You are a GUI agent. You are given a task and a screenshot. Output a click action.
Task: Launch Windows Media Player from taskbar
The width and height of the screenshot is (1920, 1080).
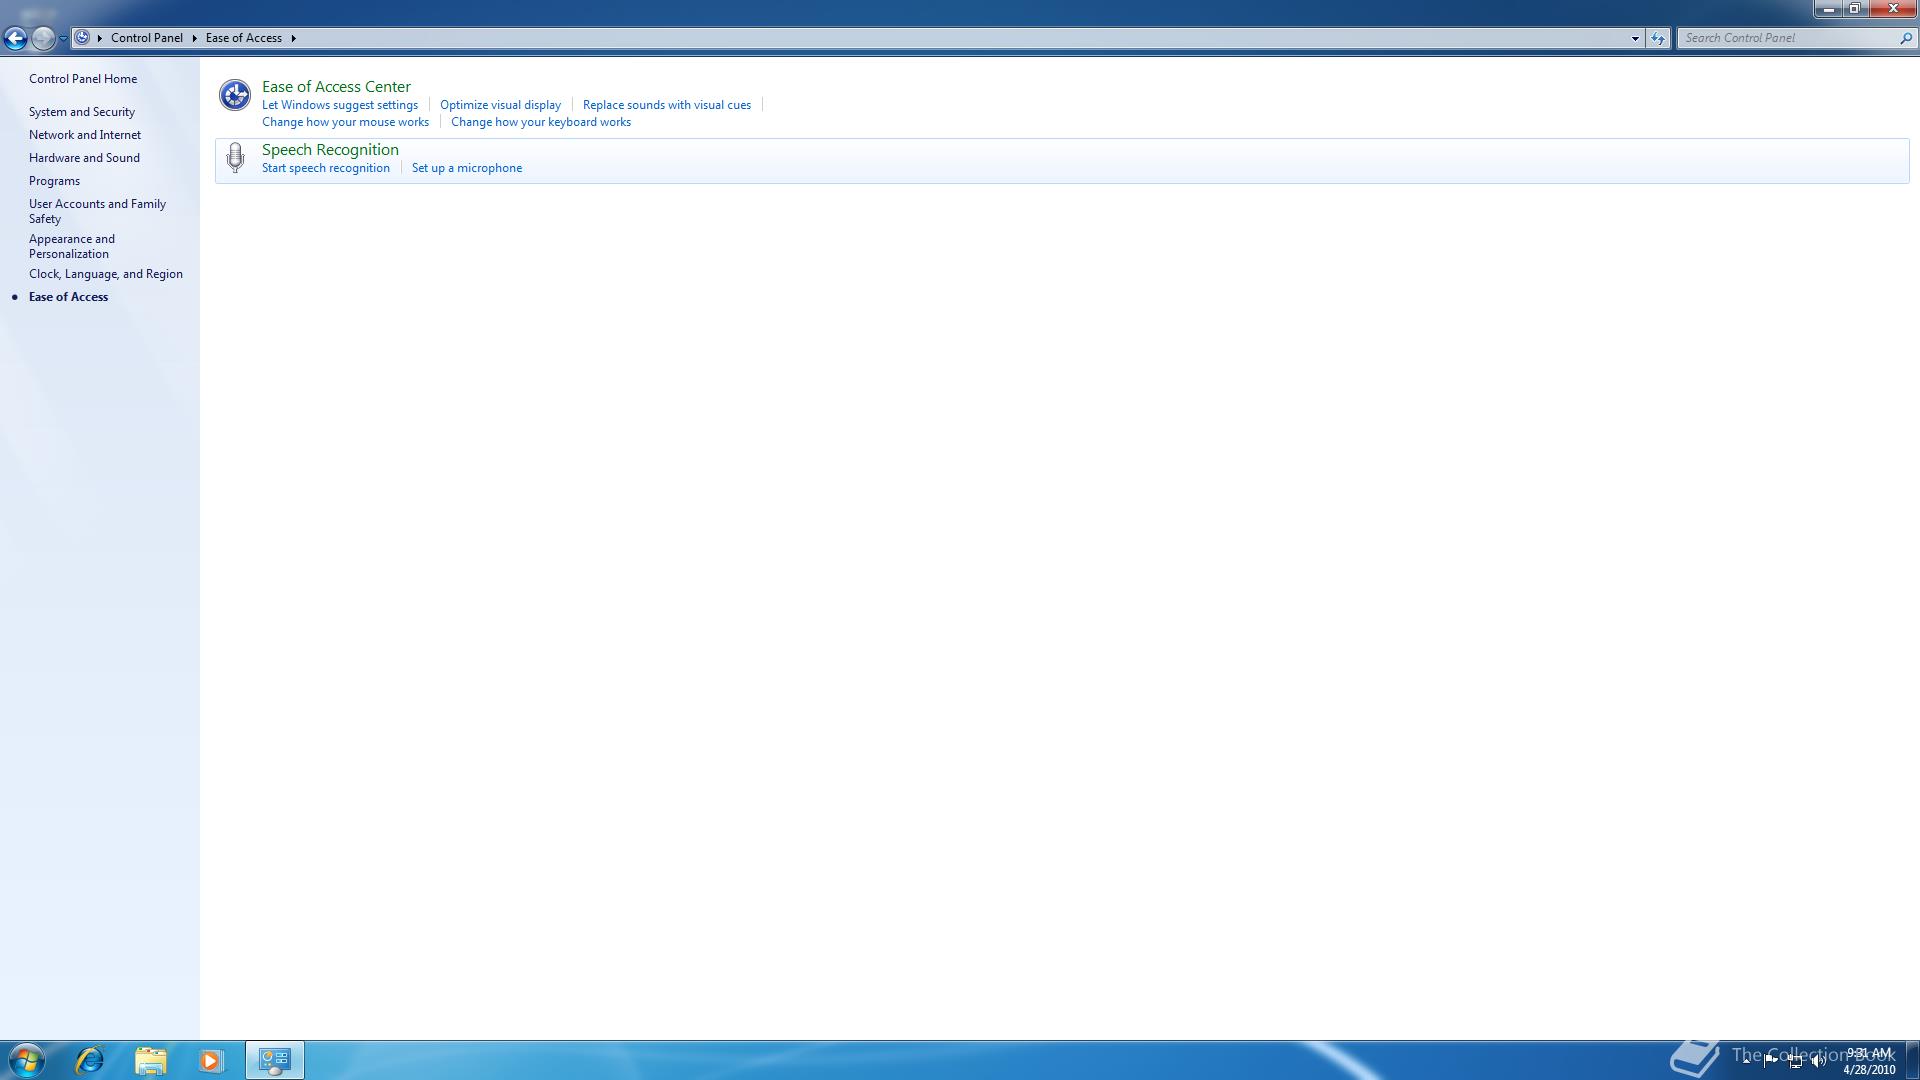(210, 1060)
